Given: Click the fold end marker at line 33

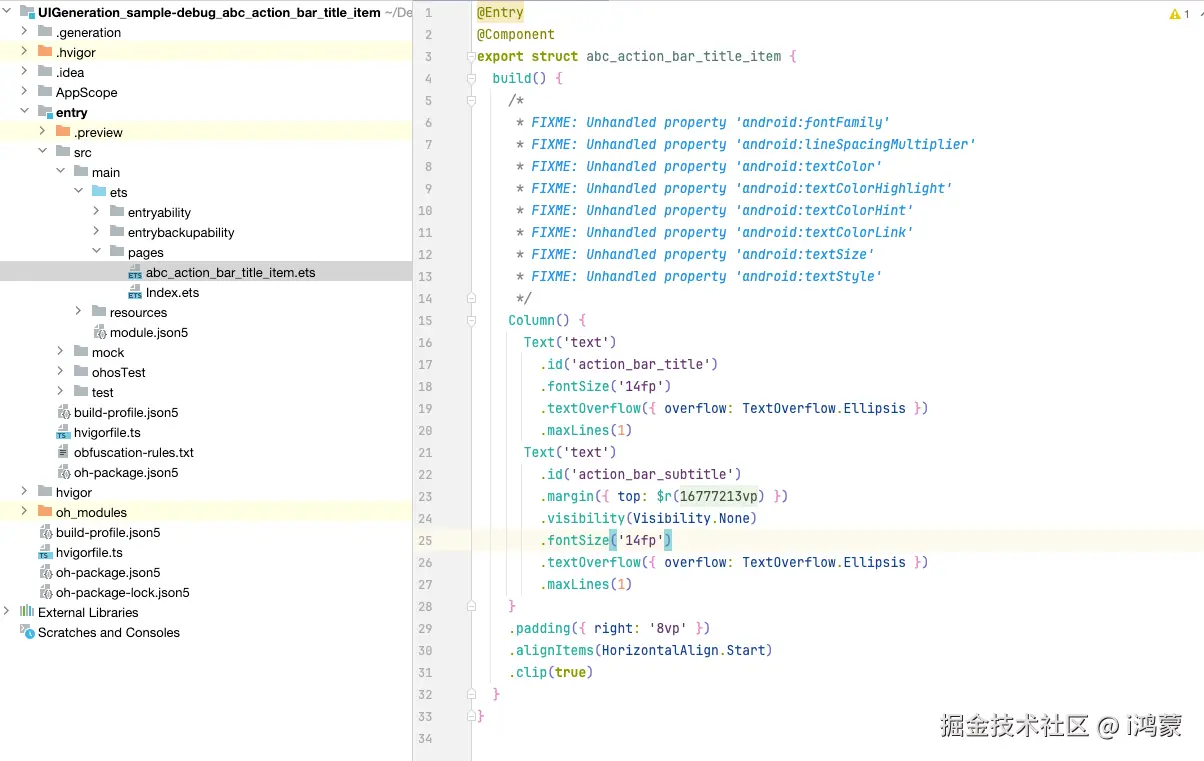Looking at the screenshot, I should [x=471, y=717].
